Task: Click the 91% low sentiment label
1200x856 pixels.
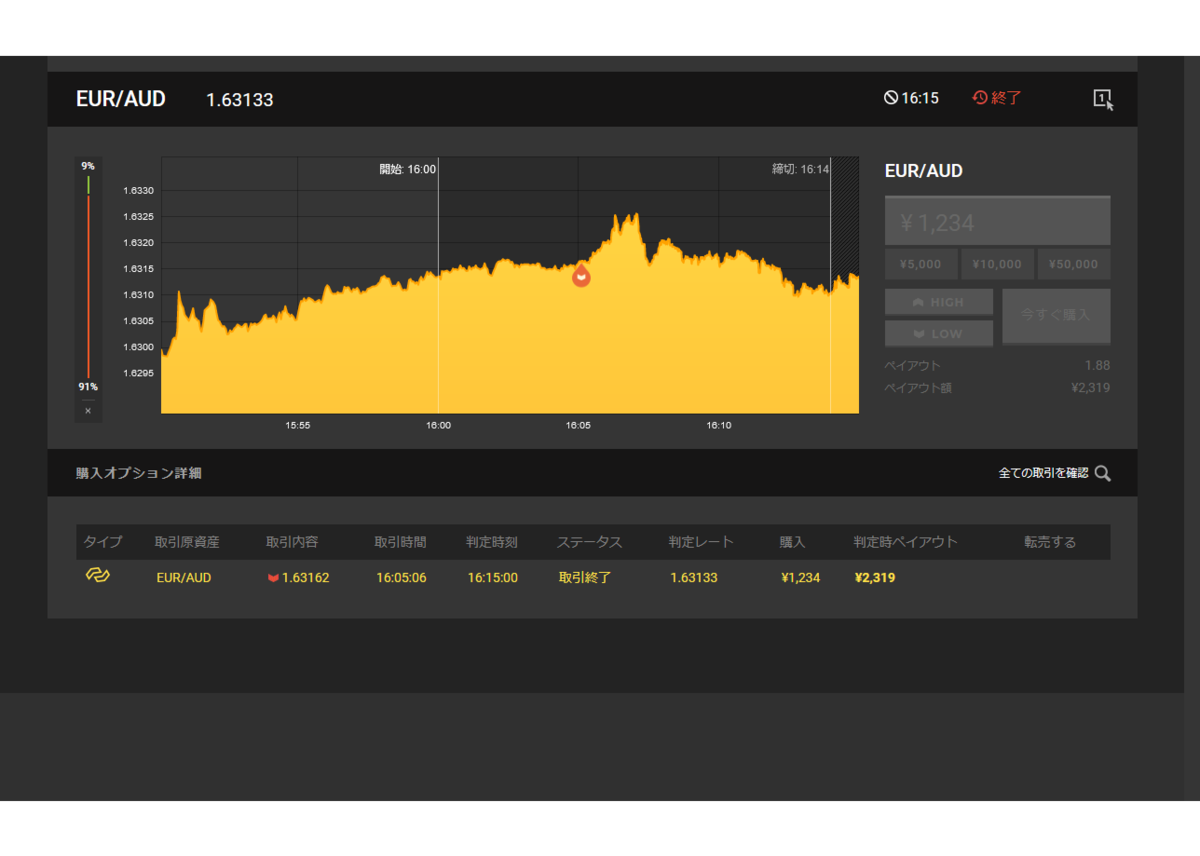Action: click(88, 387)
